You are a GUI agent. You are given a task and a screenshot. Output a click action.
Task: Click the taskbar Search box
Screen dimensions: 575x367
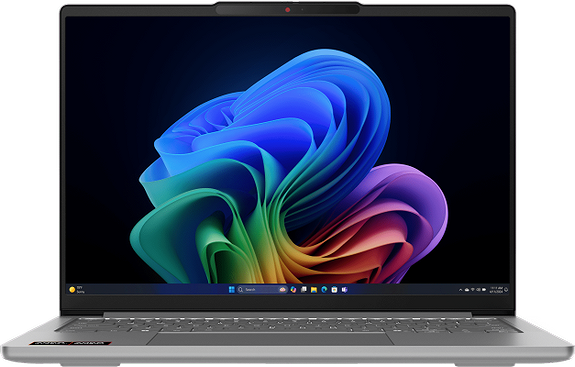coord(262,290)
